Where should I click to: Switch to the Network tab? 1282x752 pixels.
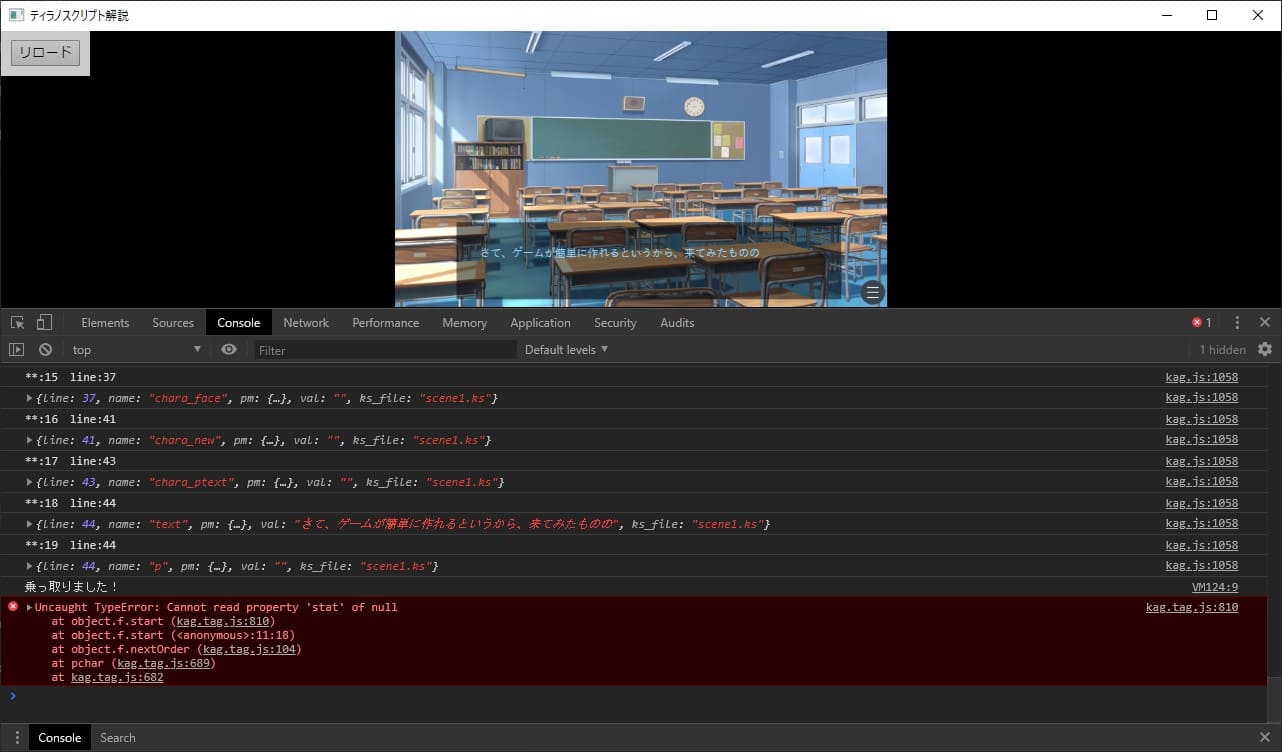pos(306,323)
